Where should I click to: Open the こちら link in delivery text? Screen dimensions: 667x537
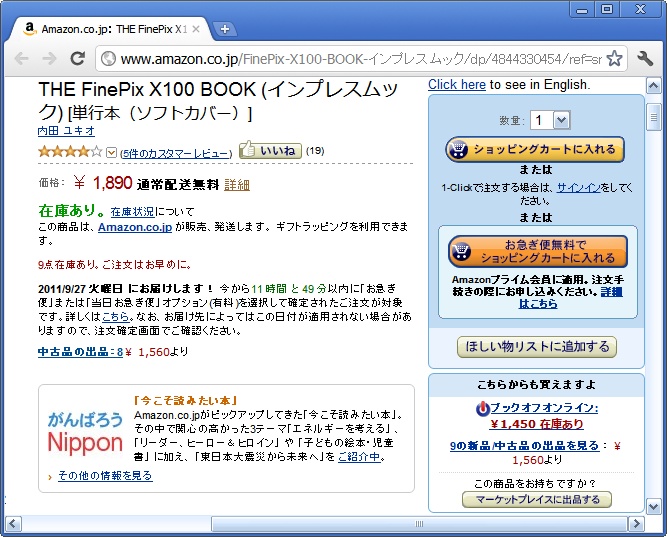116,317
